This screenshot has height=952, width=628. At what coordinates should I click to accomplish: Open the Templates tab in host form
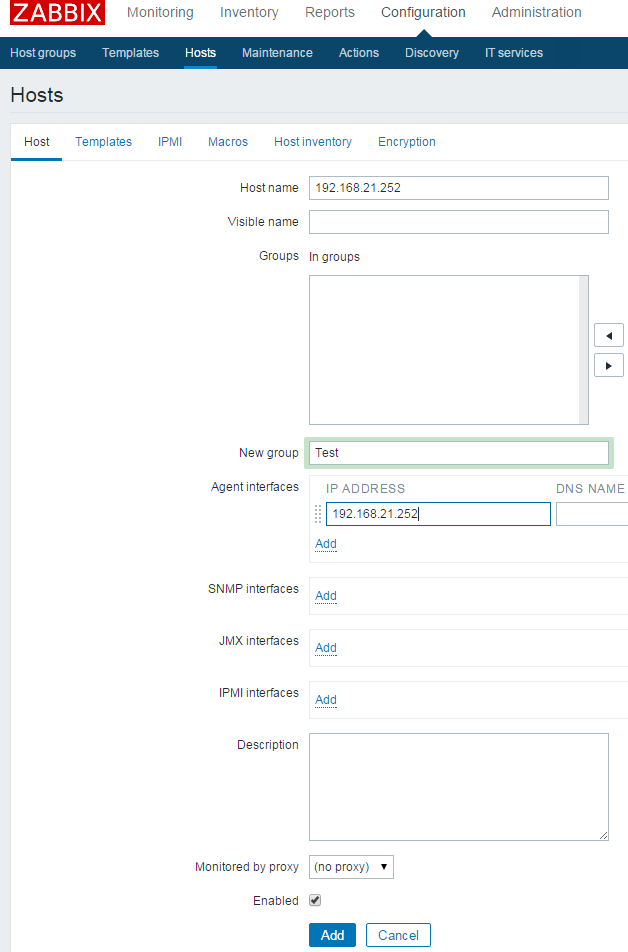point(103,142)
